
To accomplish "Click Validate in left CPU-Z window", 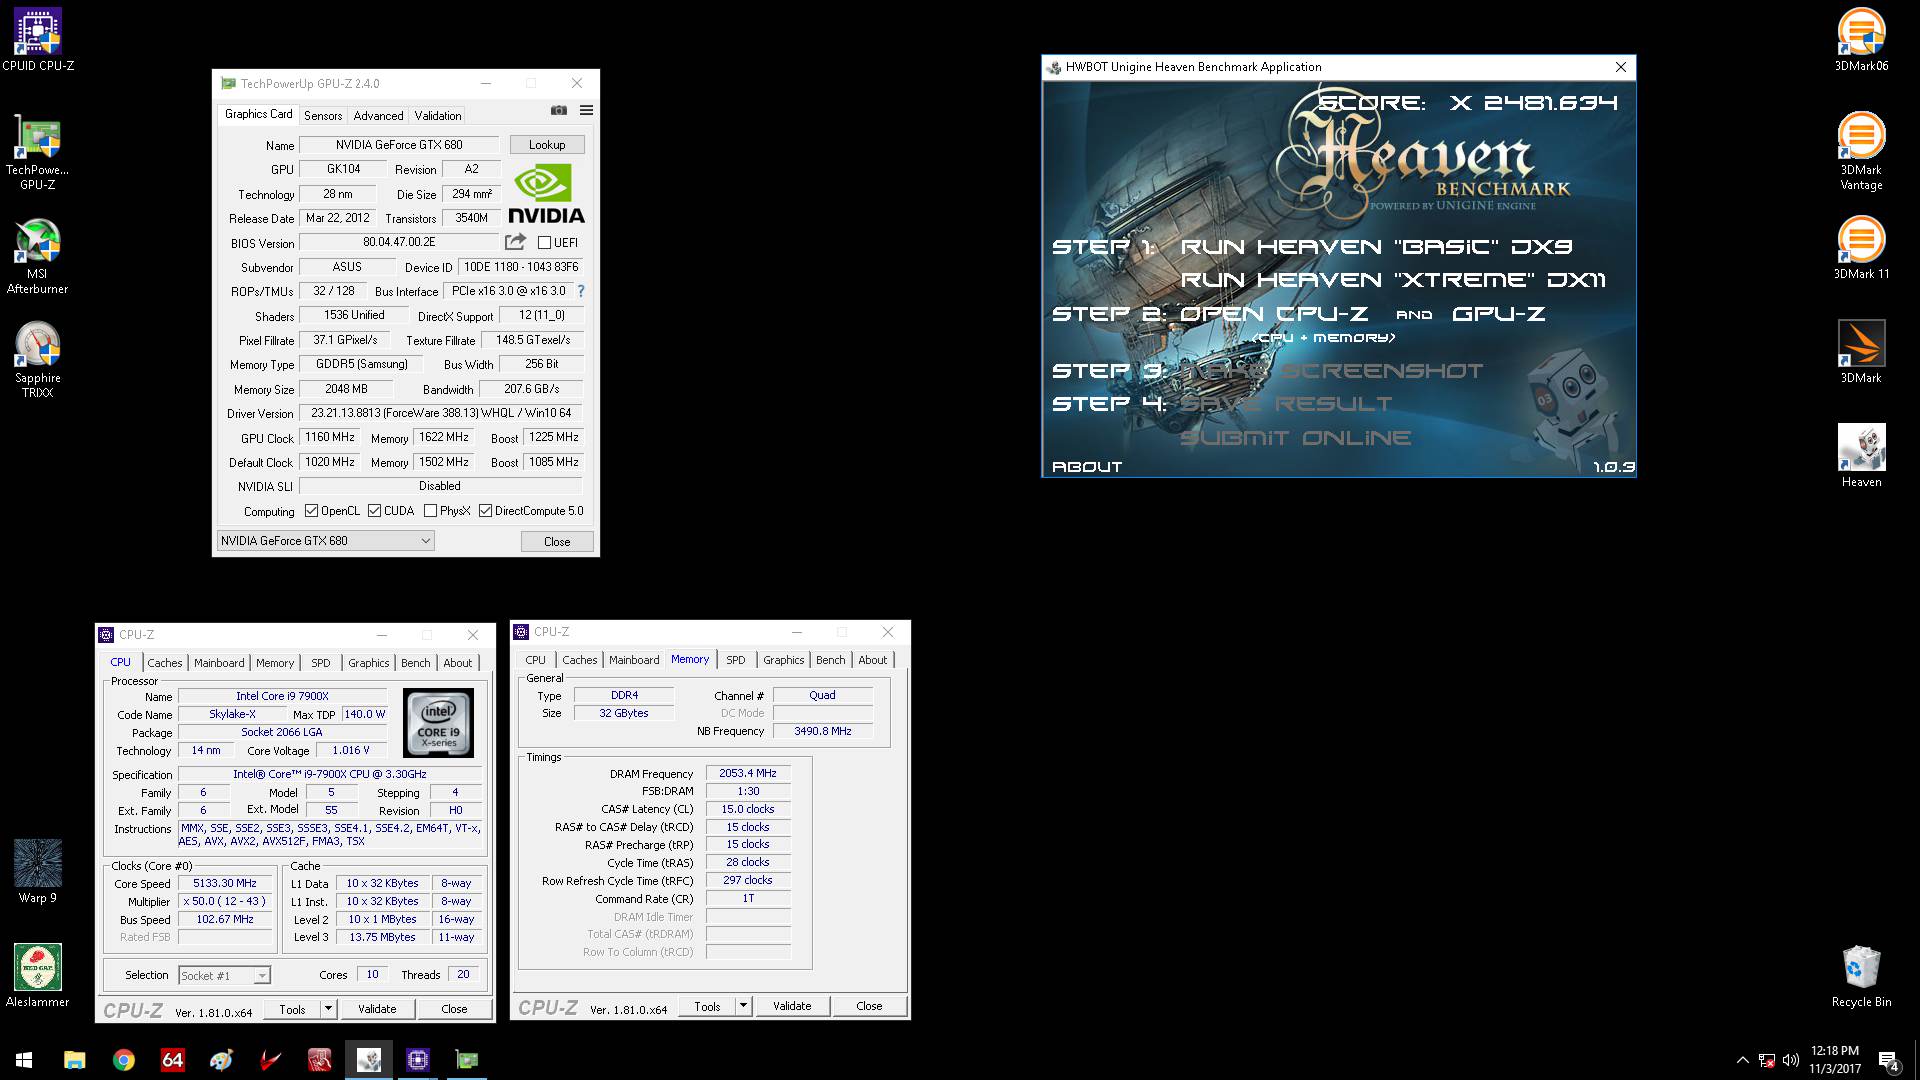I will coord(377,1009).
